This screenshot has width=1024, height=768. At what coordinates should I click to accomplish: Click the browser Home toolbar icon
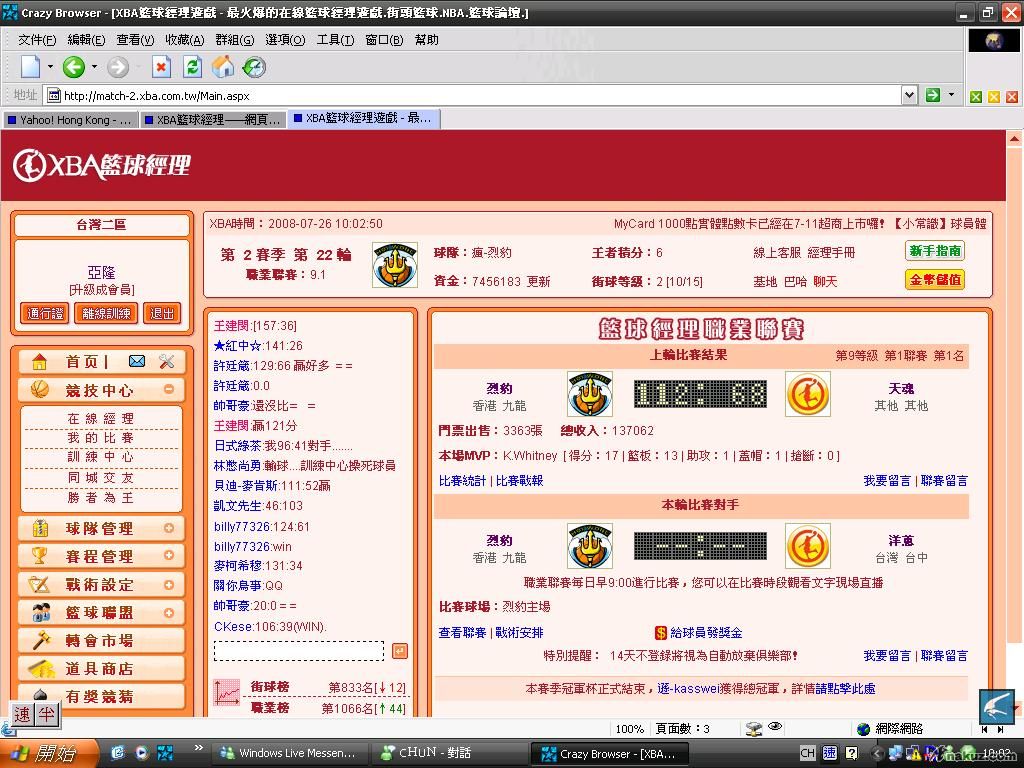pyautogui.click(x=223, y=67)
